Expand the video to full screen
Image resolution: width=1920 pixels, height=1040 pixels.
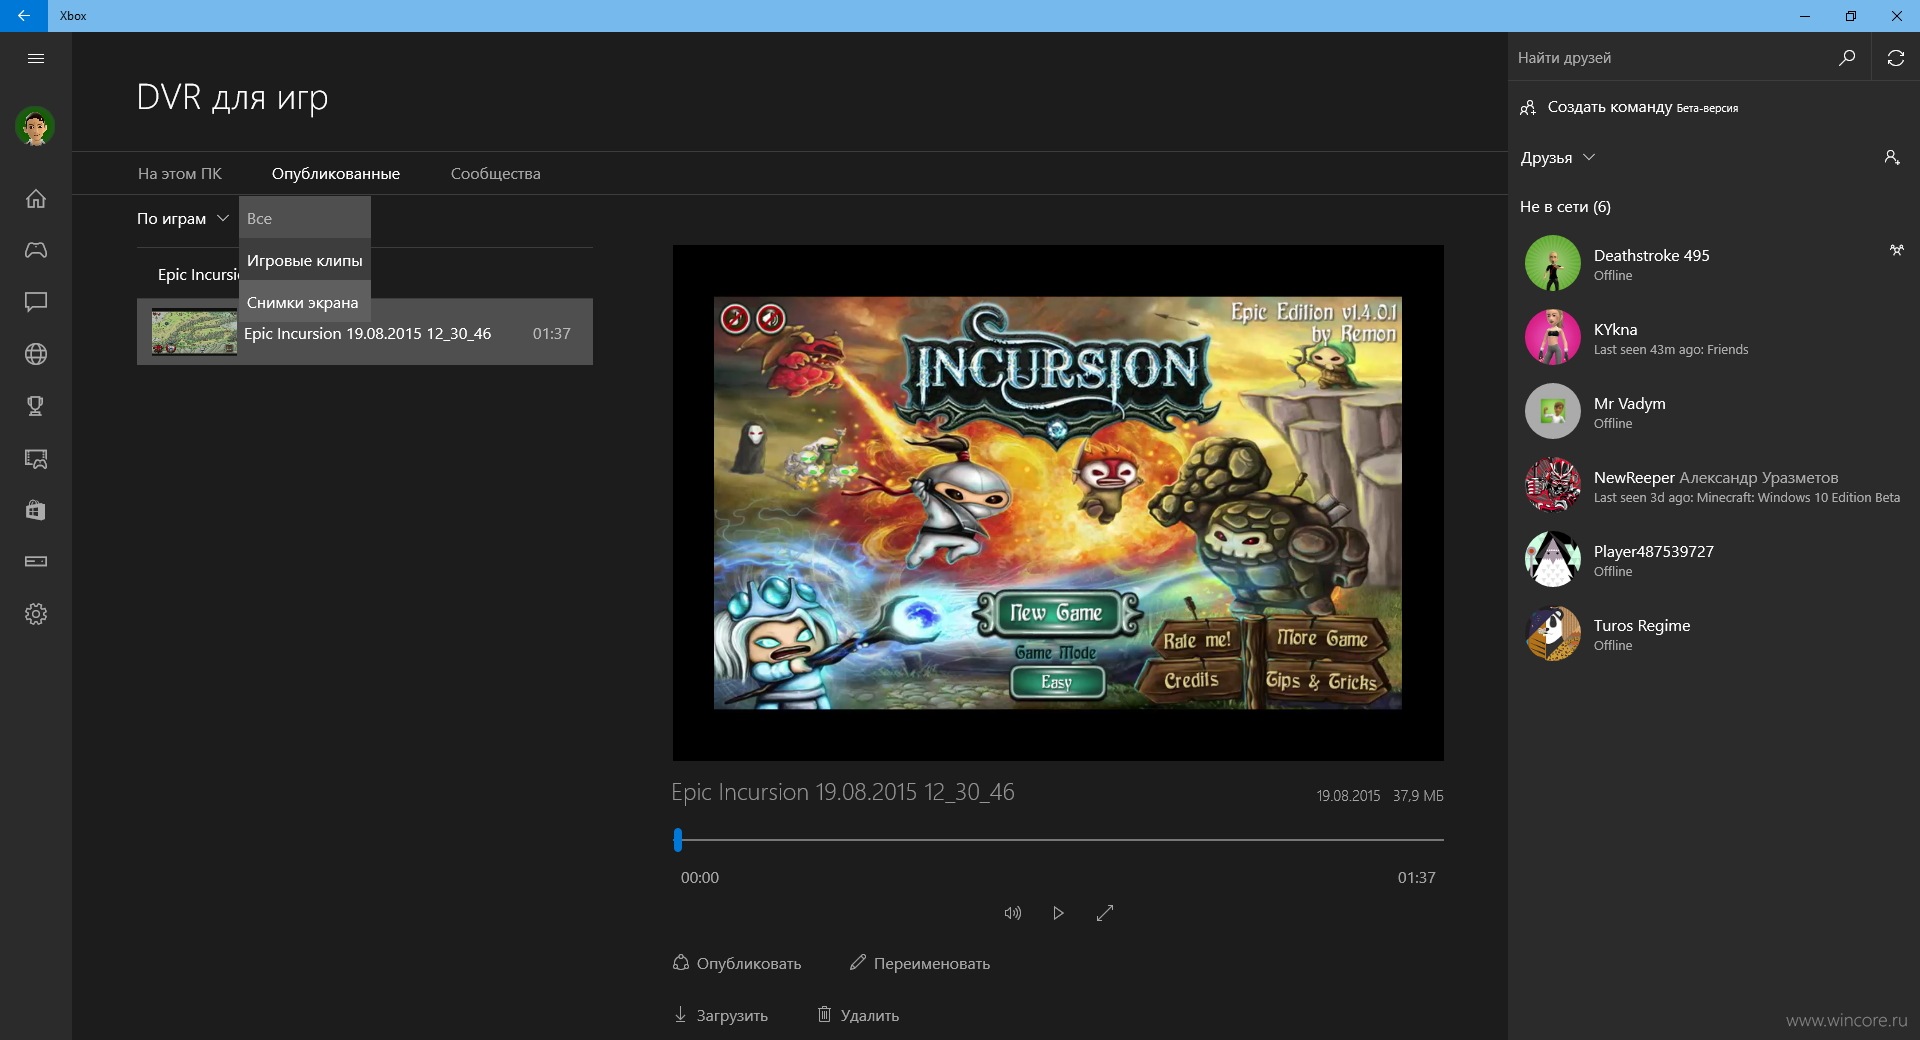click(x=1105, y=913)
